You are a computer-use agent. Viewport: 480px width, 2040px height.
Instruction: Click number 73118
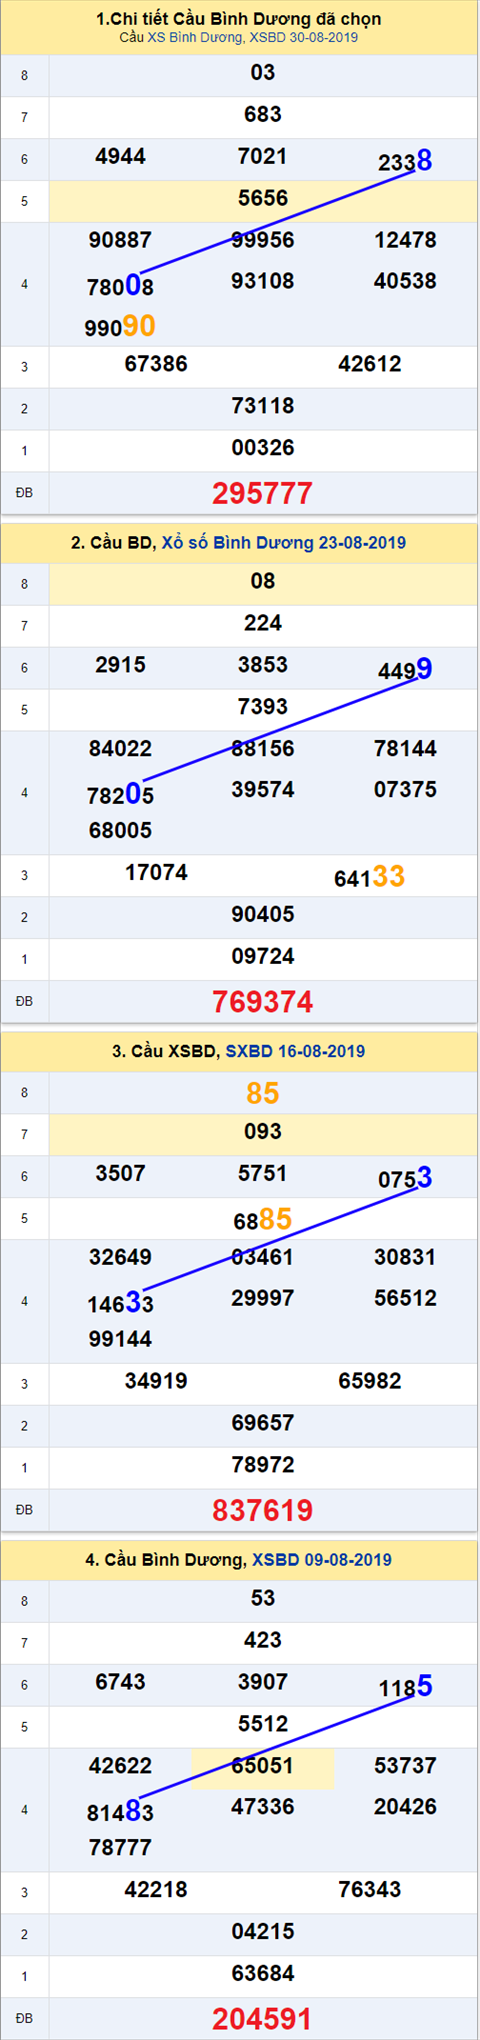pyautogui.click(x=263, y=406)
